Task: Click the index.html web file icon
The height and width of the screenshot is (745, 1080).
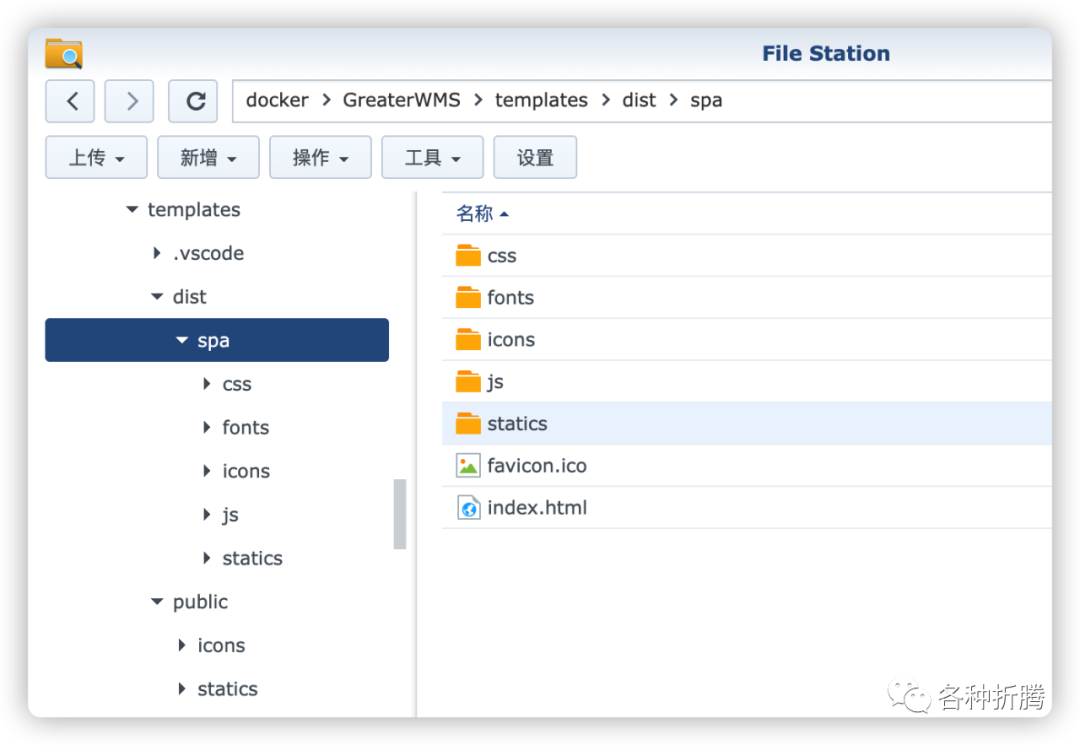Action: (x=468, y=508)
